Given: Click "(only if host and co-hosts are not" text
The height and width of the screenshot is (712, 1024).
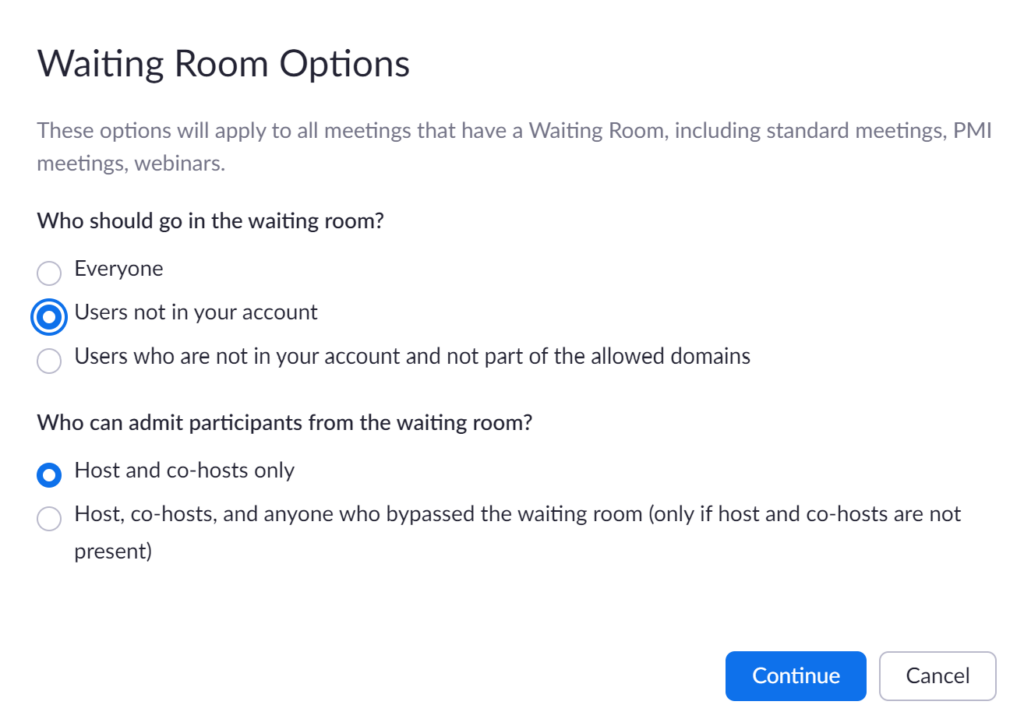Looking at the screenshot, I should [804, 514].
